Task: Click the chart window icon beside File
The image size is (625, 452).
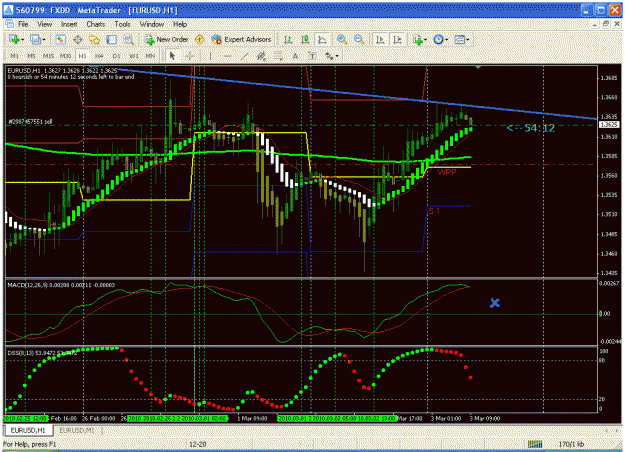Action: [x=10, y=24]
